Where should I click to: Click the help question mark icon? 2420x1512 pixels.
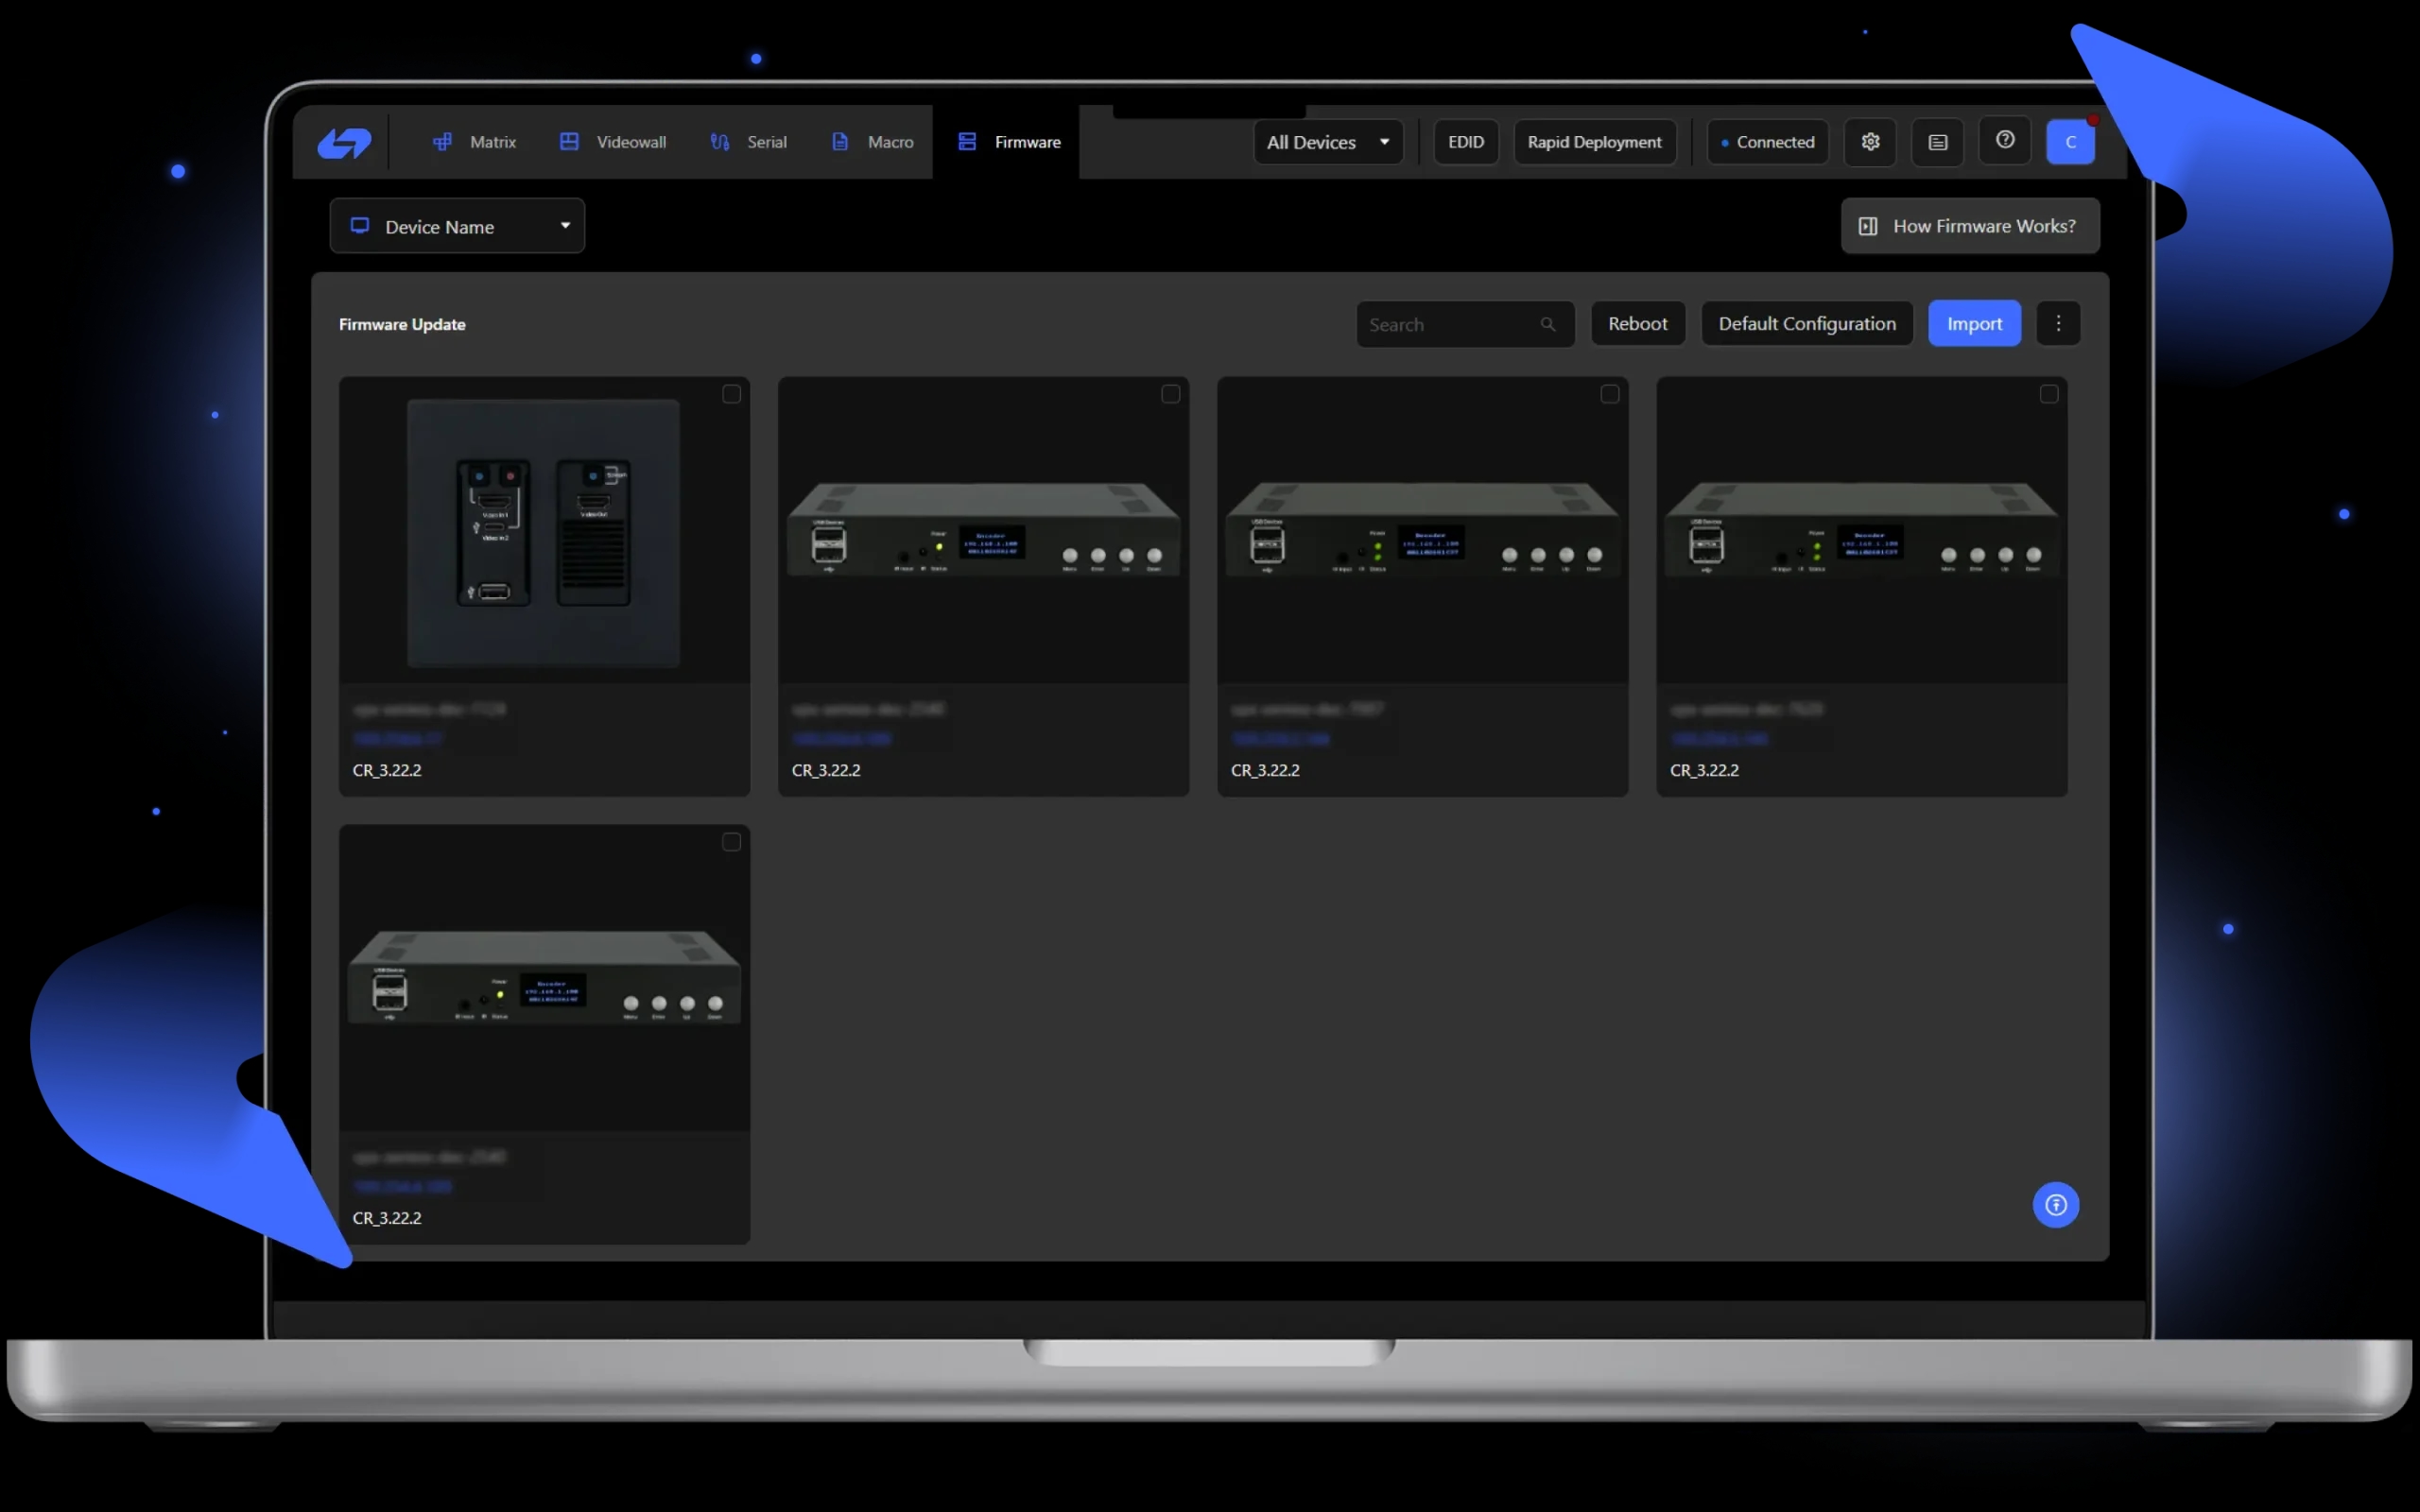2005,141
